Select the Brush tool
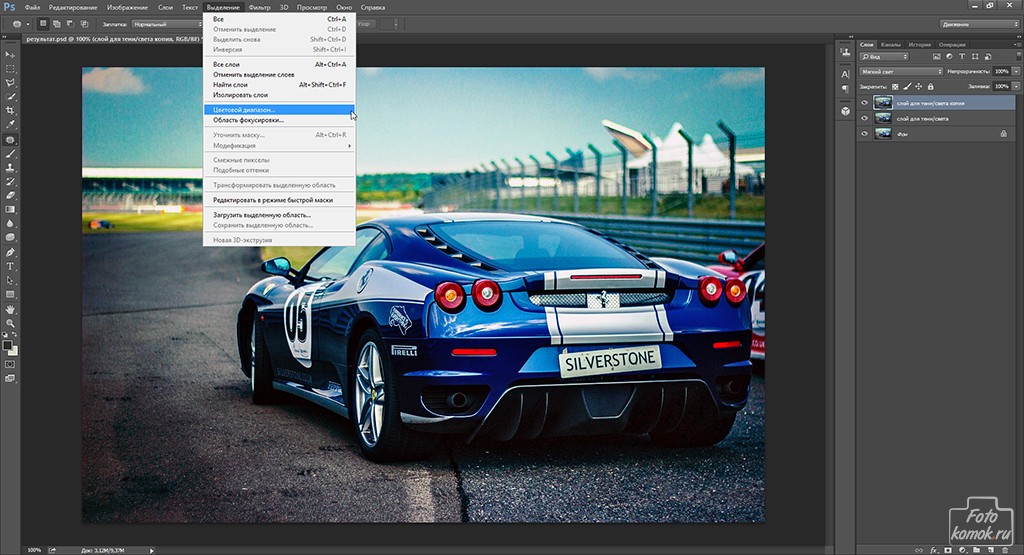The height and width of the screenshot is (555, 1024). (x=10, y=154)
